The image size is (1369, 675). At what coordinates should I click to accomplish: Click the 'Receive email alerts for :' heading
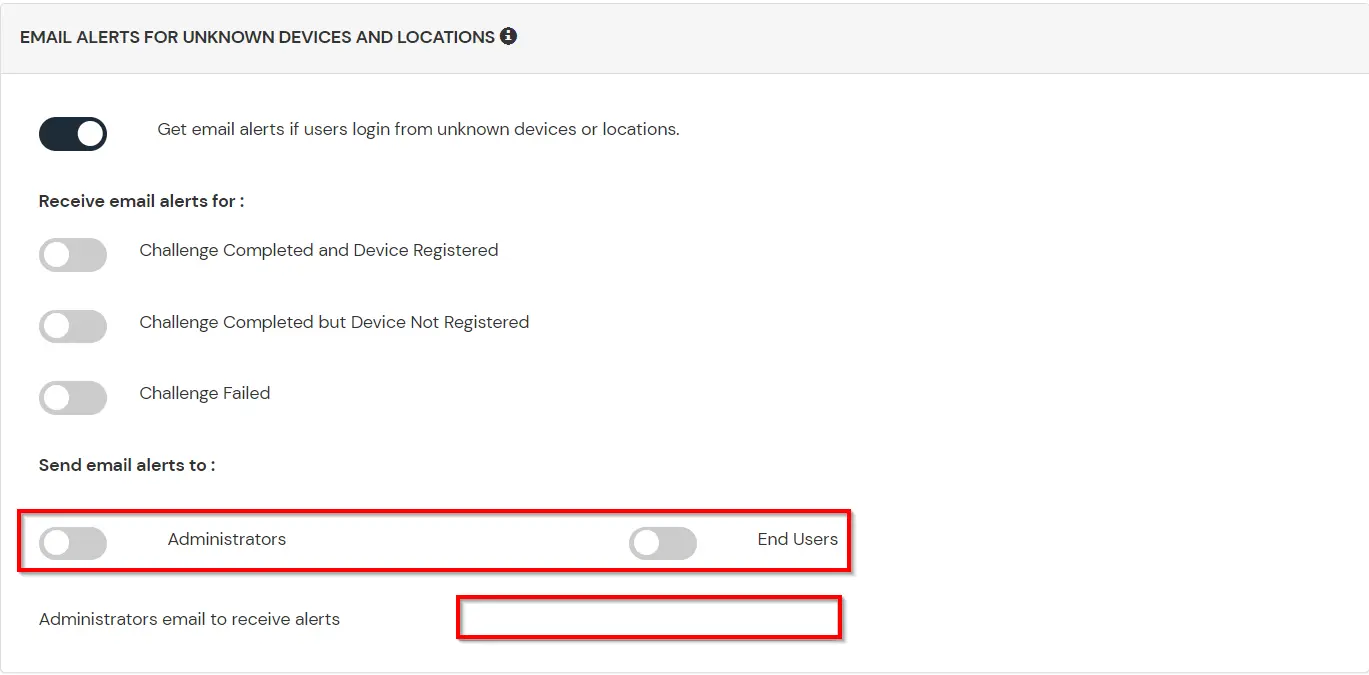141,201
